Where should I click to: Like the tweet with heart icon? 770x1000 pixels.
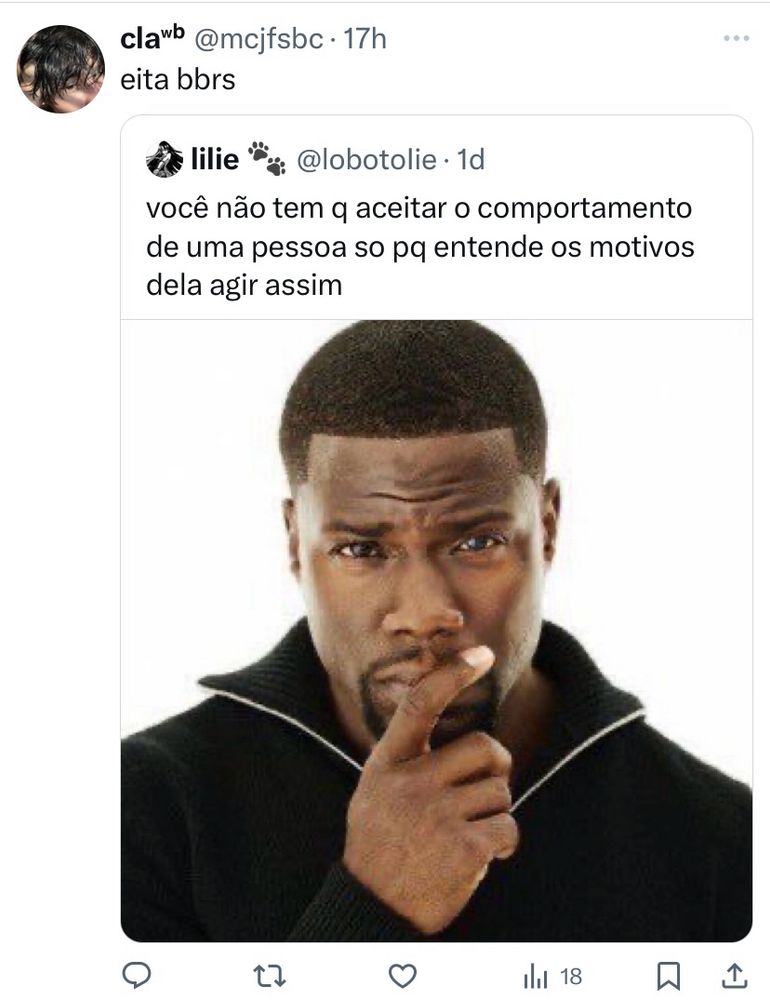click(x=403, y=976)
